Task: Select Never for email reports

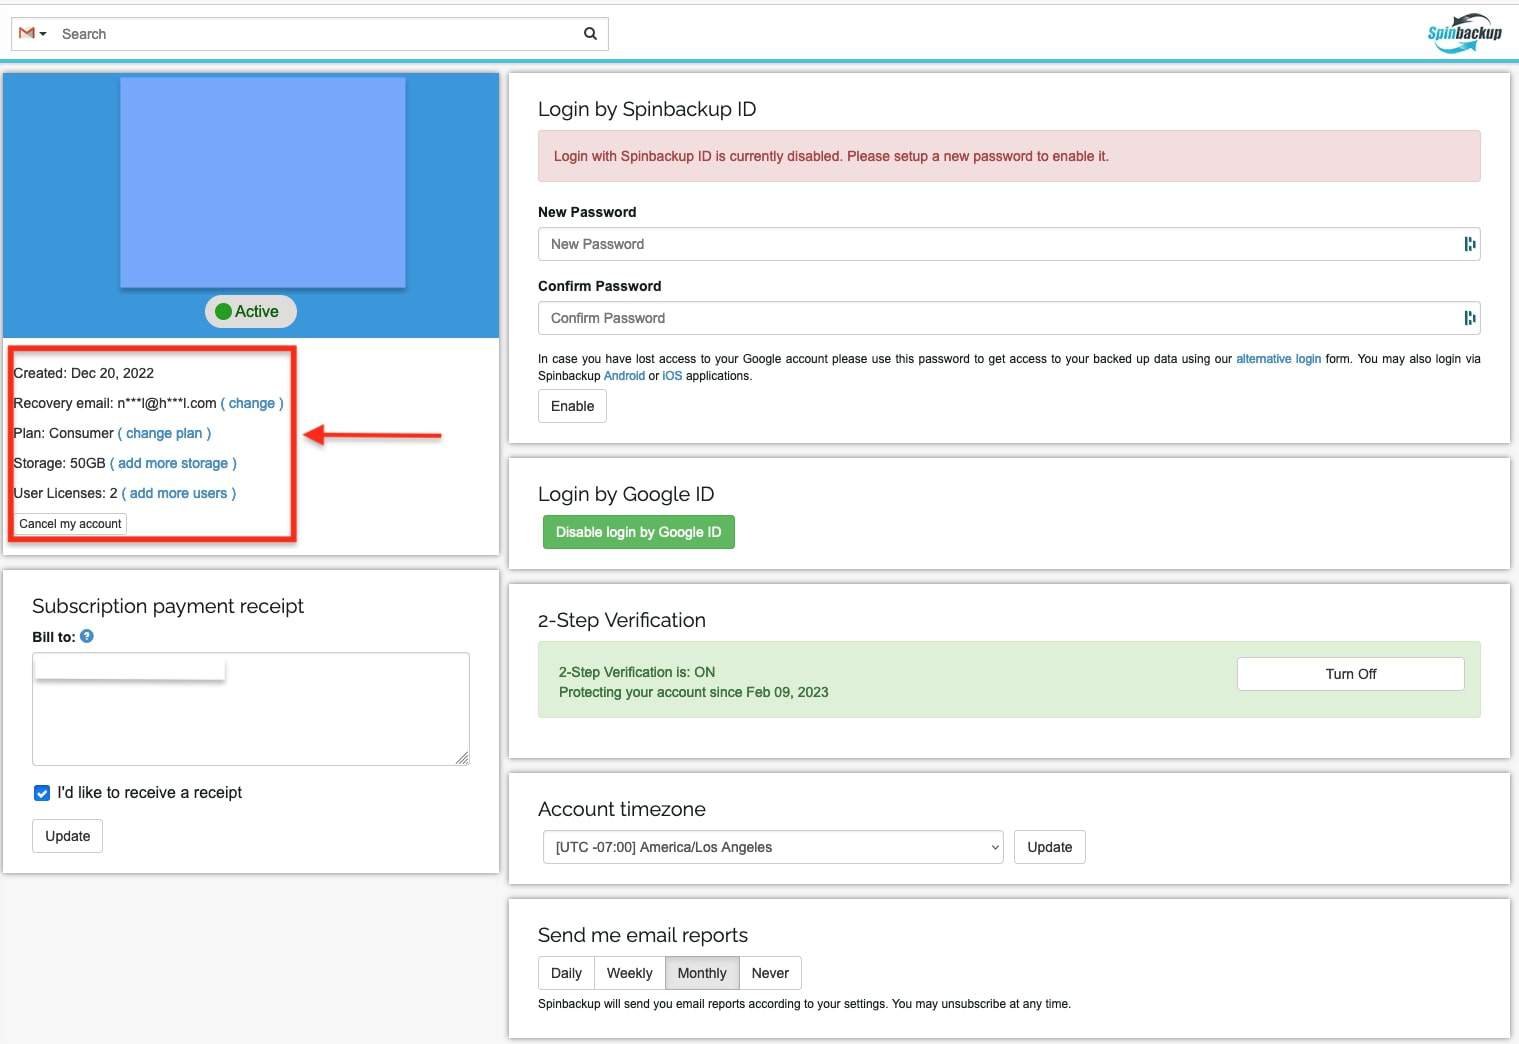Action: click(770, 973)
